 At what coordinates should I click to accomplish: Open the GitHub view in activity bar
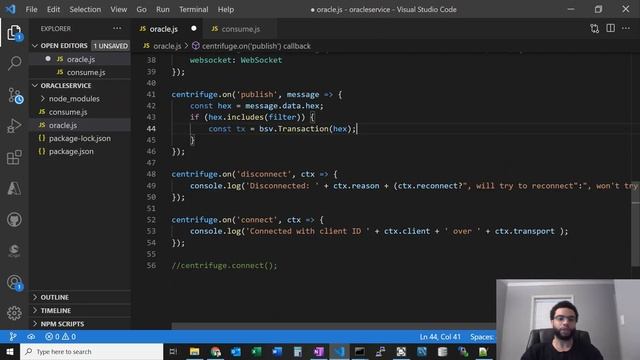pos(14,220)
